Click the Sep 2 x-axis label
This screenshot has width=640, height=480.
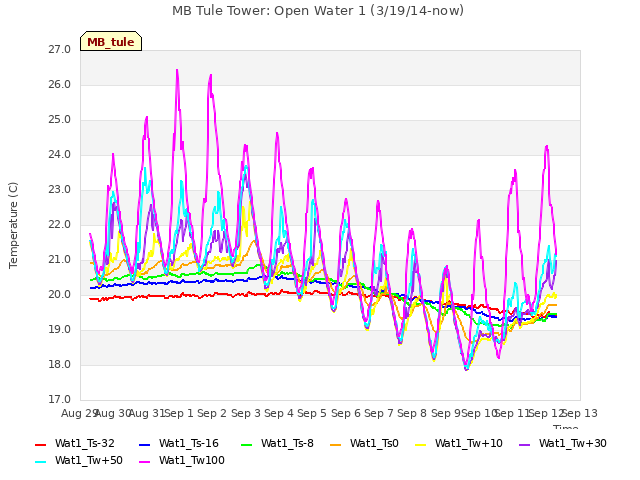click(x=212, y=414)
